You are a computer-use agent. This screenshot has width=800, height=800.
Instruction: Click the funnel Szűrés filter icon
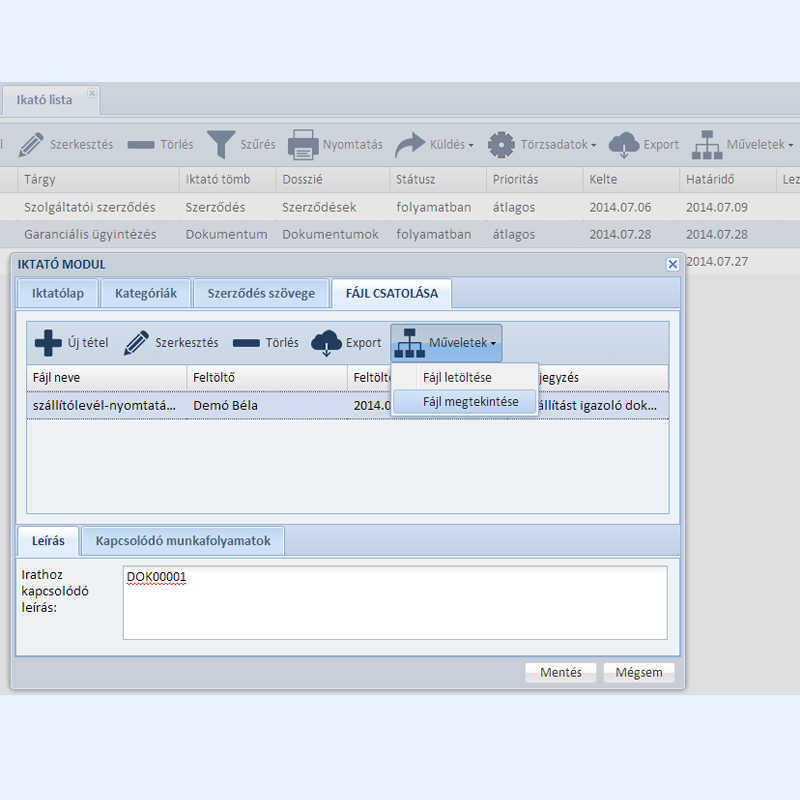[221, 144]
